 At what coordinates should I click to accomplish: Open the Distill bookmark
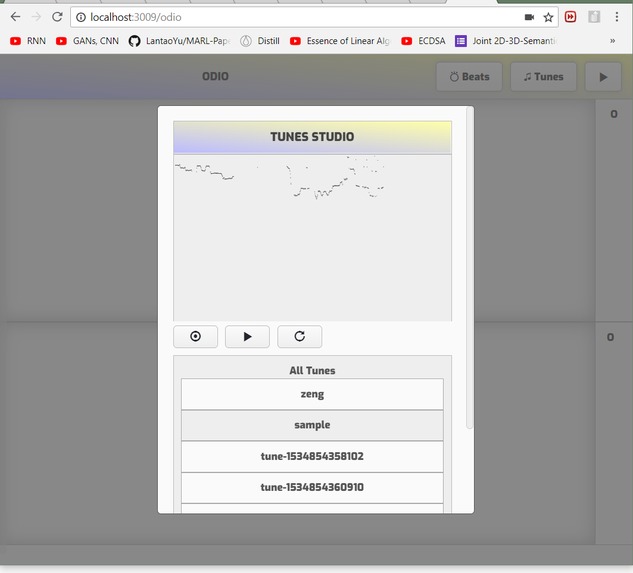(260, 41)
